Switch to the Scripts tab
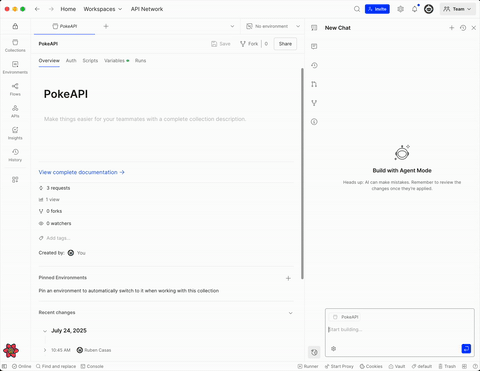 pyautogui.click(x=90, y=61)
